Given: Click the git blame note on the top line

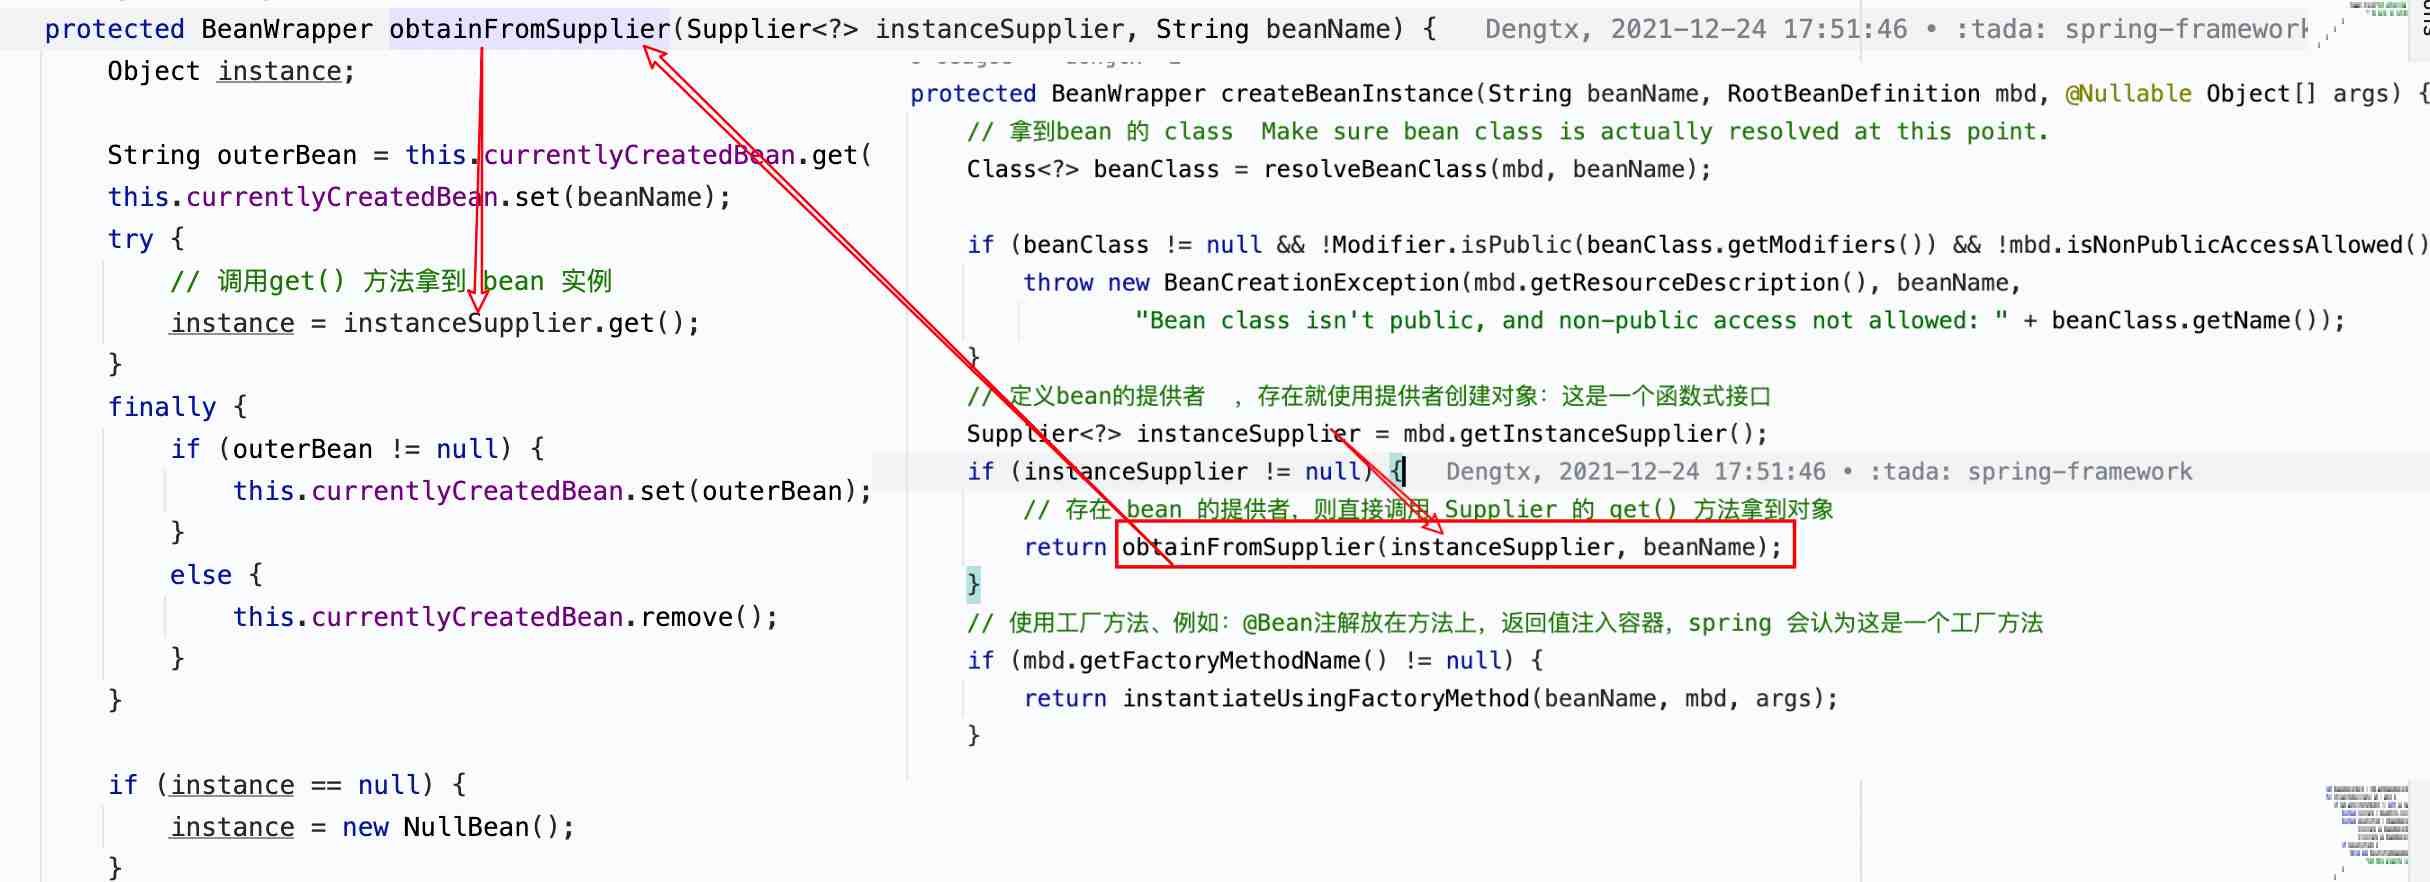Looking at the screenshot, I should coord(1897,29).
